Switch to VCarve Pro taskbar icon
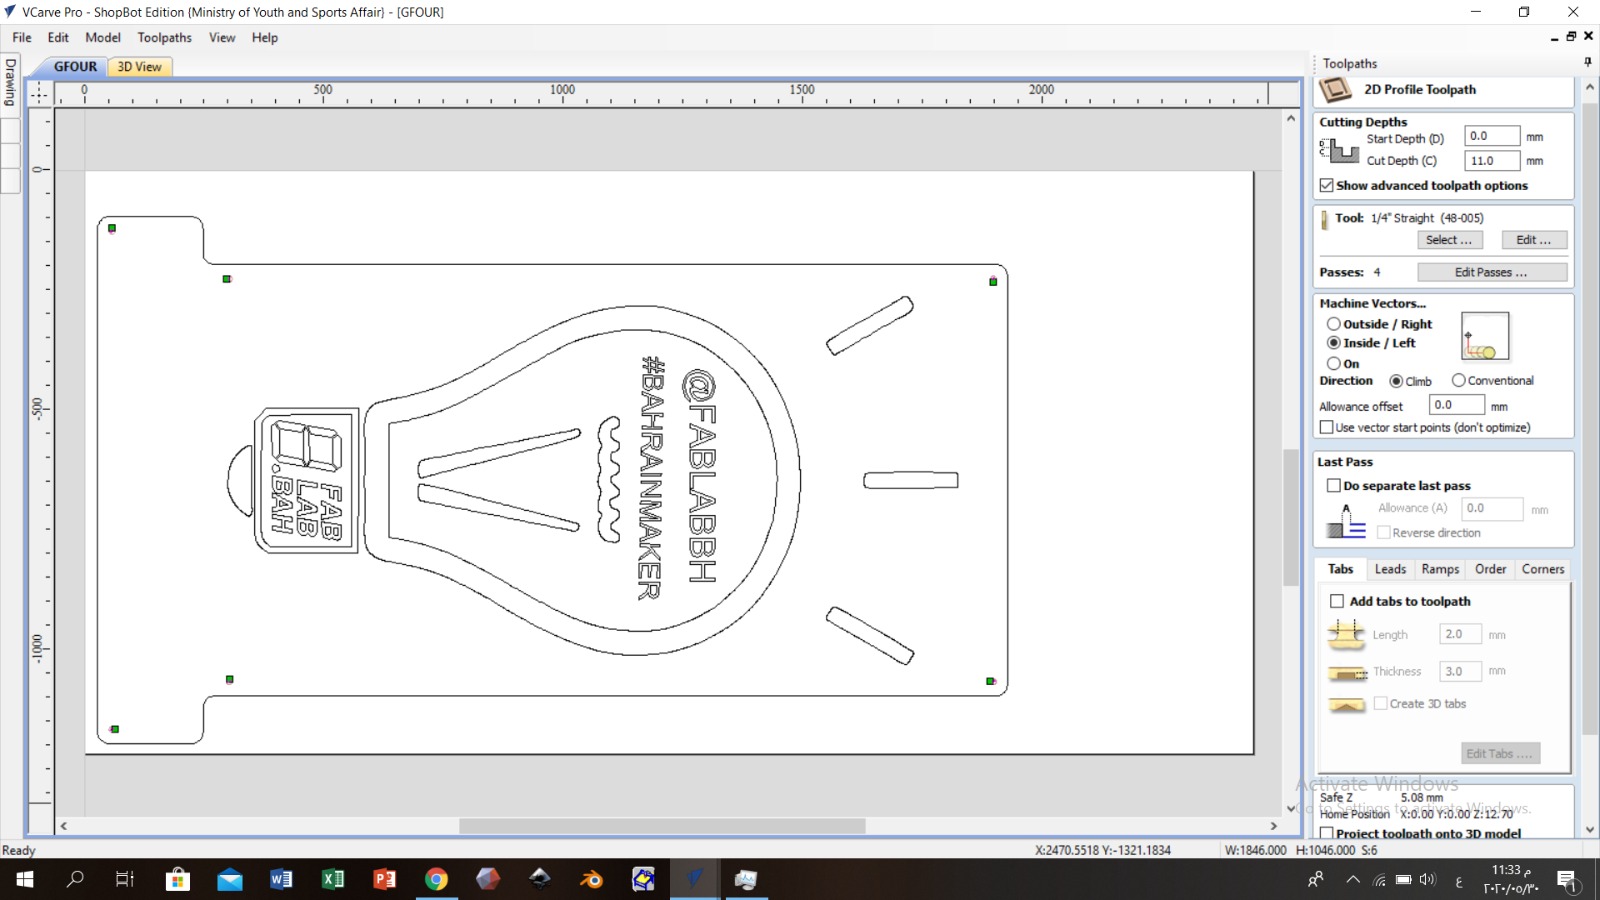This screenshot has height=900, width=1600. pyautogui.click(x=694, y=879)
